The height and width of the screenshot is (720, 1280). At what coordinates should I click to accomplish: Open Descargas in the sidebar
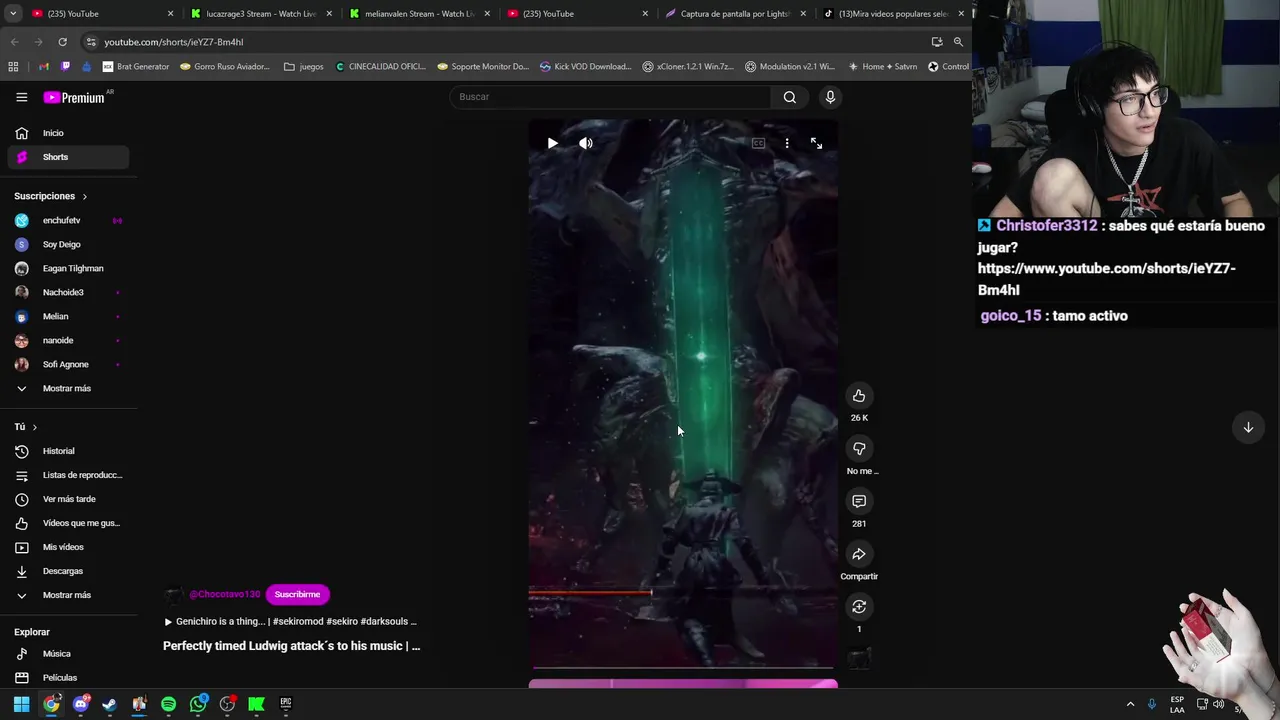[x=68, y=571]
